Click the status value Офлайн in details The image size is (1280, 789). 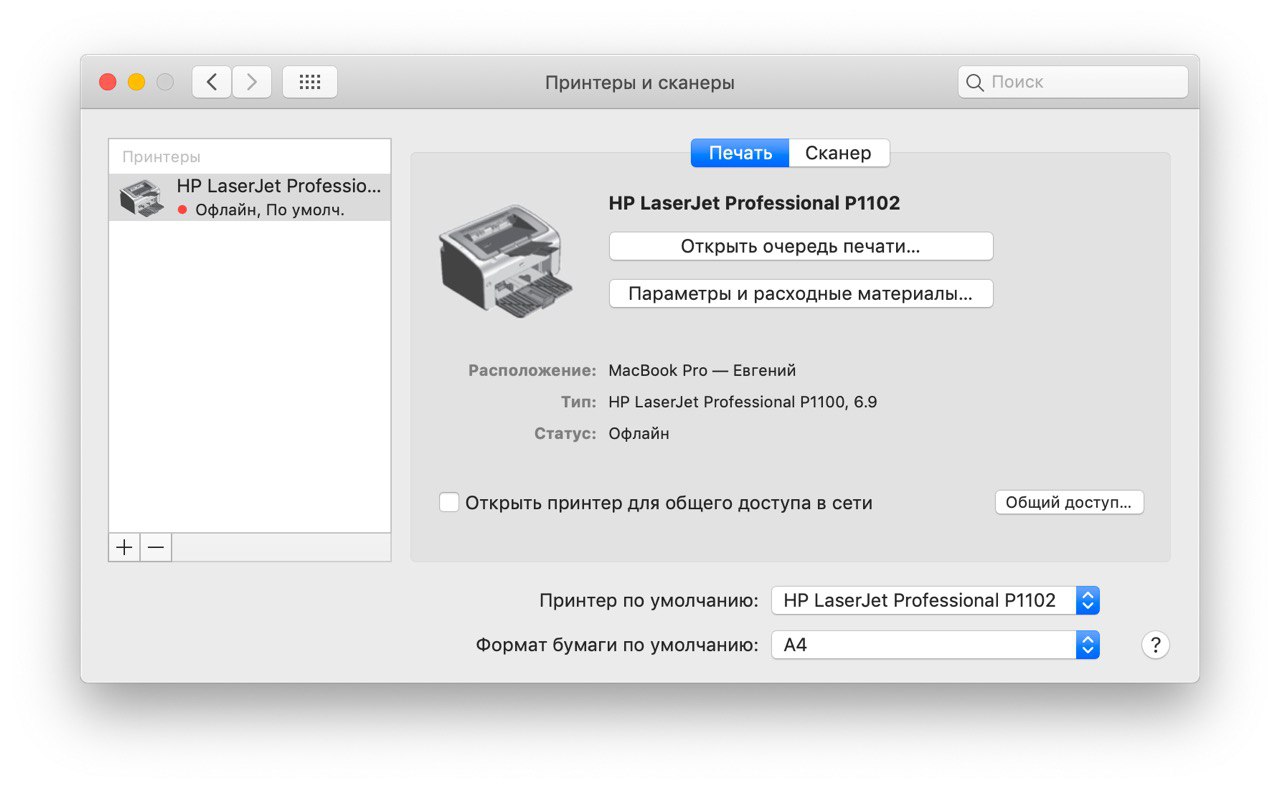pyautogui.click(x=639, y=433)
